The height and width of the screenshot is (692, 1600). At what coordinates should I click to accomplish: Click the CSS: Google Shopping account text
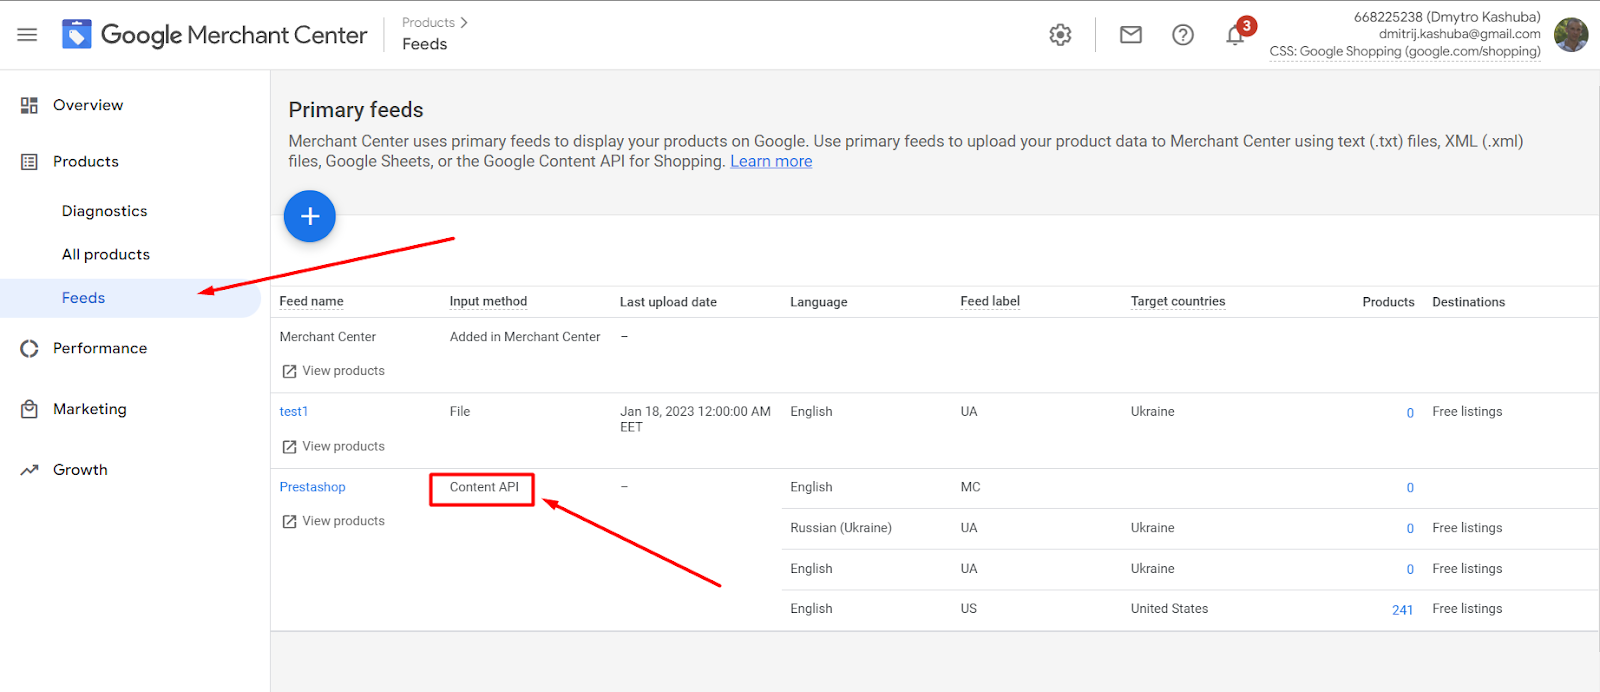coord(1405,51)
